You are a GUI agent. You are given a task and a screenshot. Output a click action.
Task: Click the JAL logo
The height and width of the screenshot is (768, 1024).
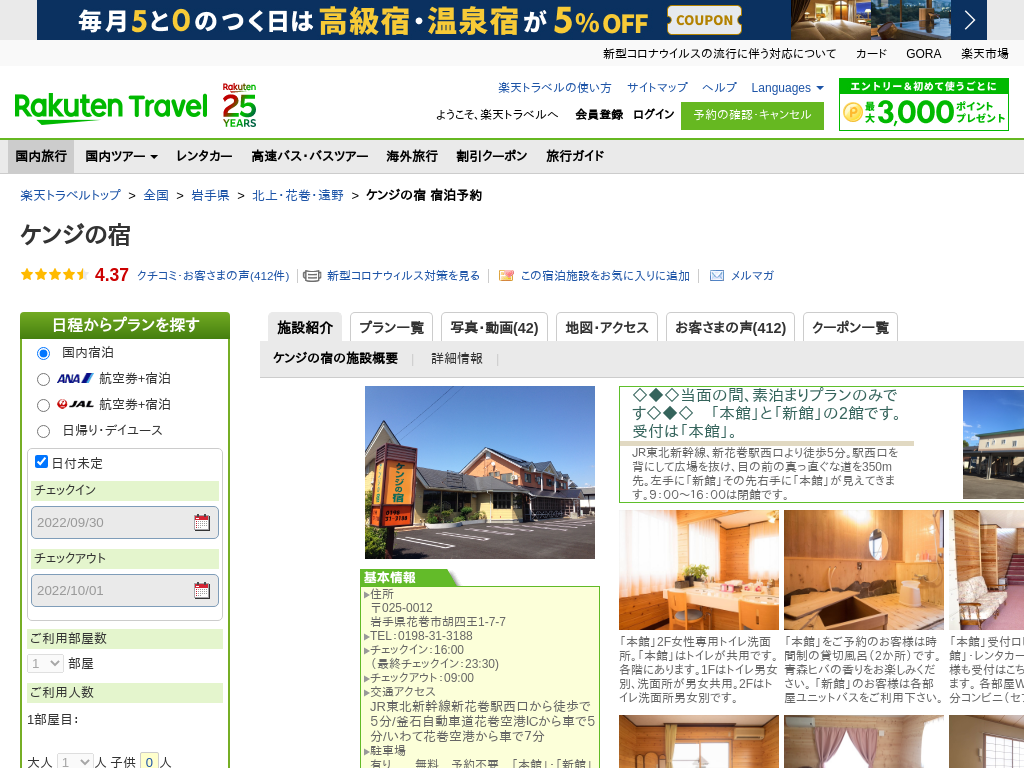click(x=75, y=405)
